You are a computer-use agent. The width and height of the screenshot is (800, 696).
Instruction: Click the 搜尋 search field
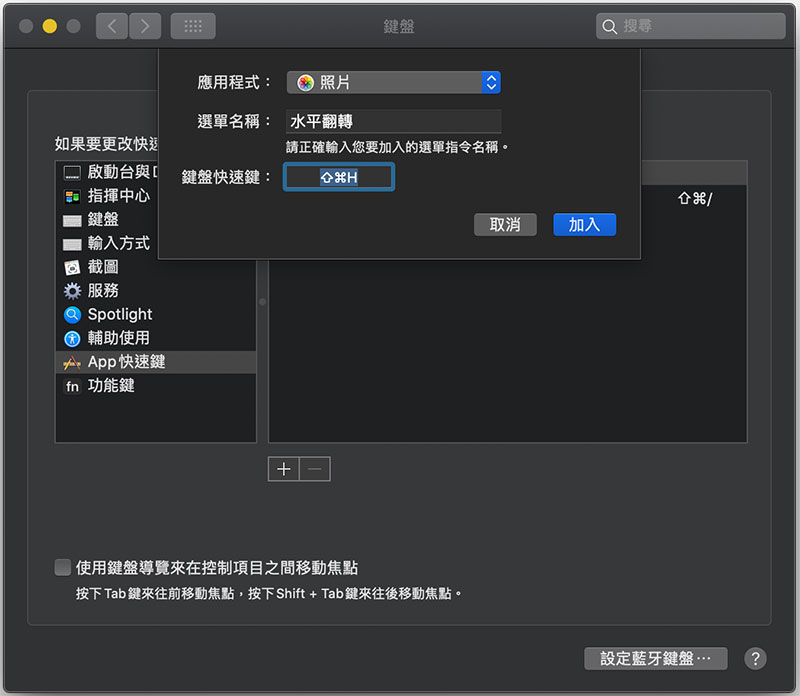(x=692, y=26)
